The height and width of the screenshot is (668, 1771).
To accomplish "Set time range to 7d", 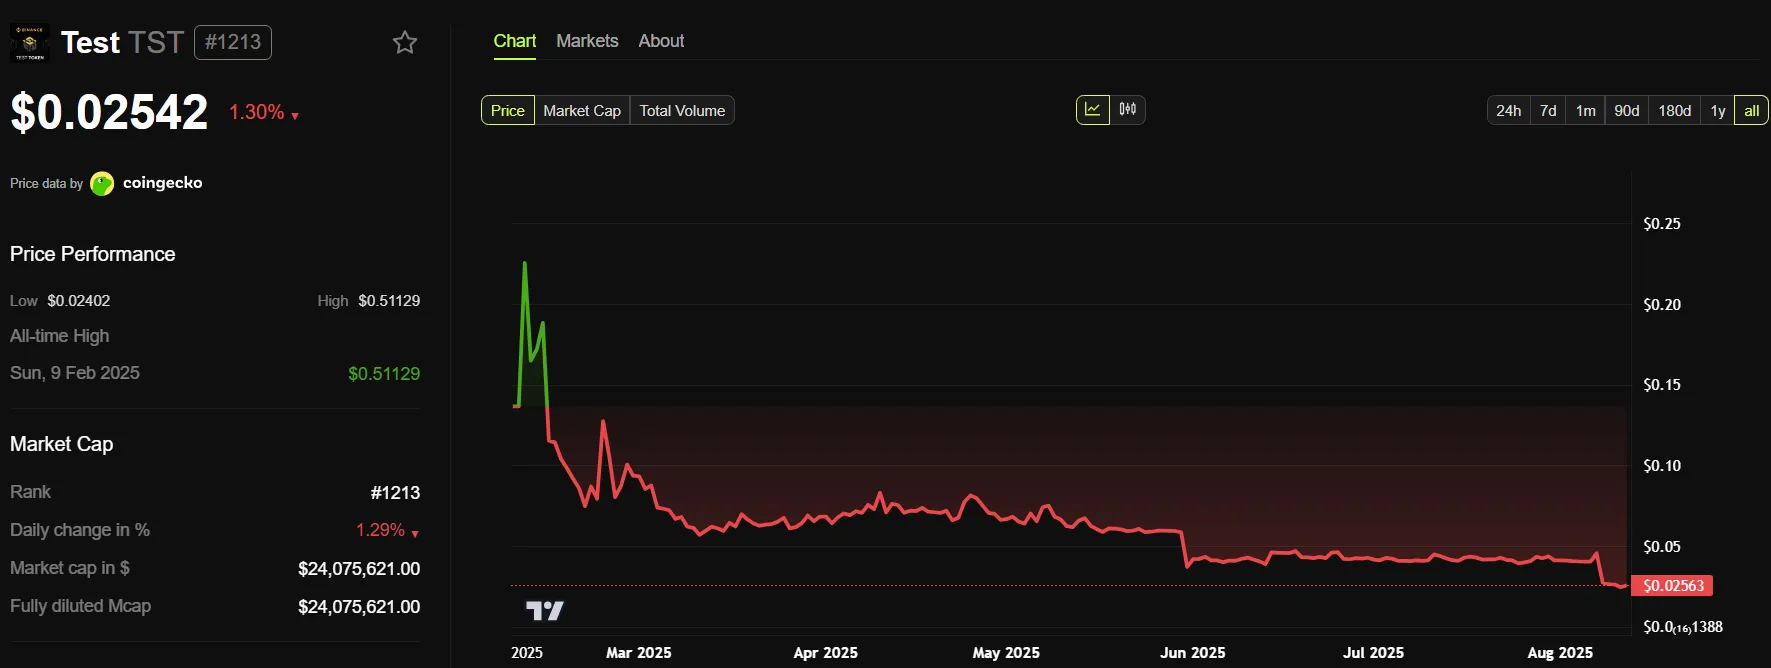I will 1548,111.
